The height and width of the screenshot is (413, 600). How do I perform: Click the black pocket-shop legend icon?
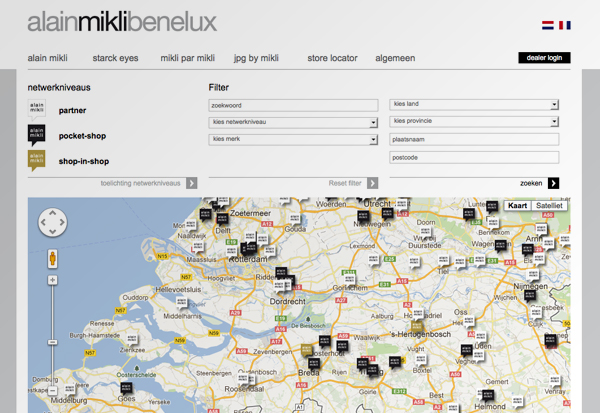(x=37, y=135)
